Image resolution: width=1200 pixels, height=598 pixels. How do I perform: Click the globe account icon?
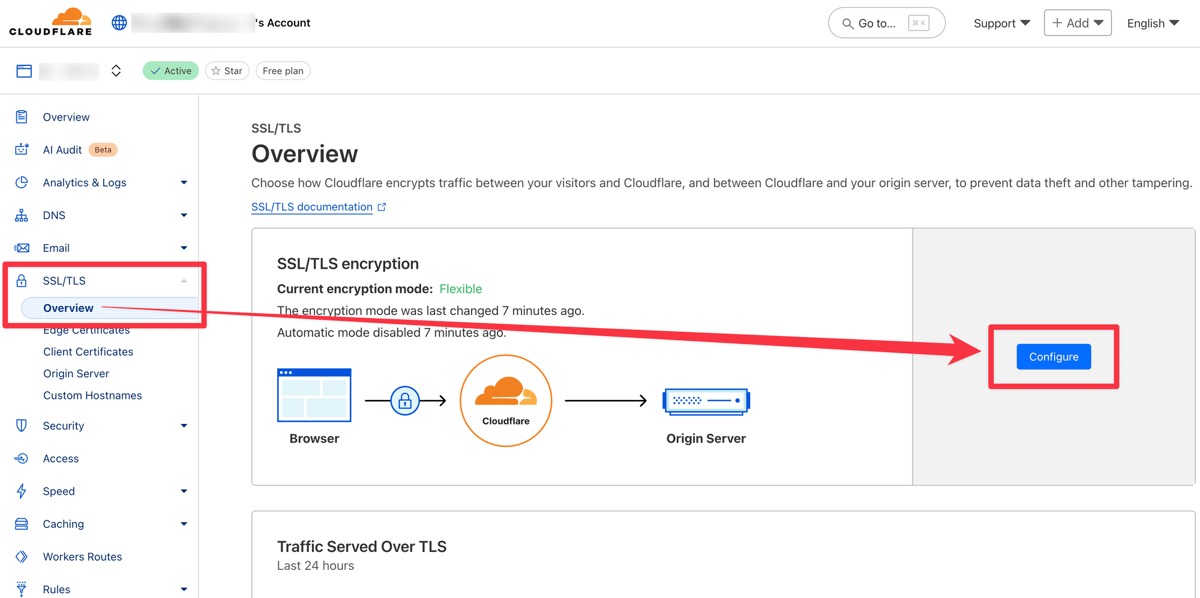(119, 22)
